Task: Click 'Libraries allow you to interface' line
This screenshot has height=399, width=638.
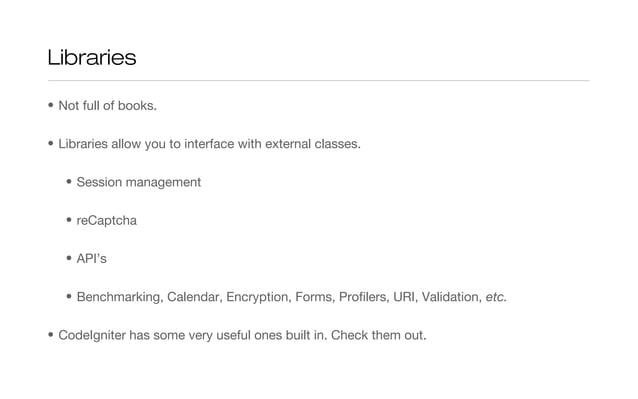Action: [x=210, y=144]
